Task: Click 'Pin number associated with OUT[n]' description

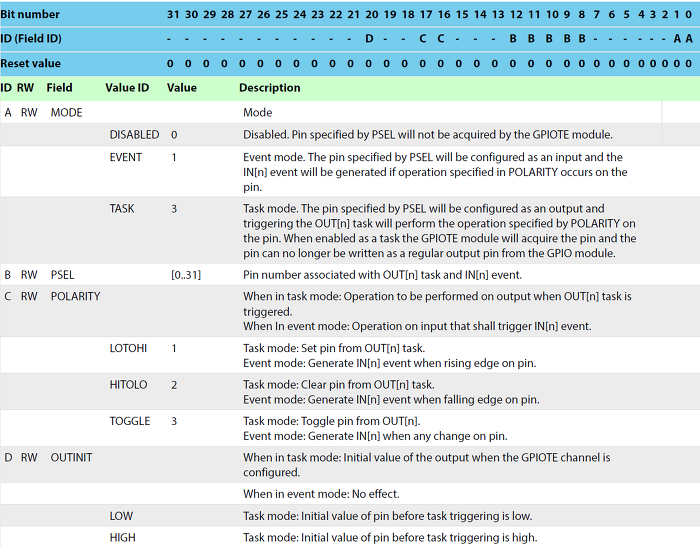Action: pyautogui.click(x=383, y=275)
